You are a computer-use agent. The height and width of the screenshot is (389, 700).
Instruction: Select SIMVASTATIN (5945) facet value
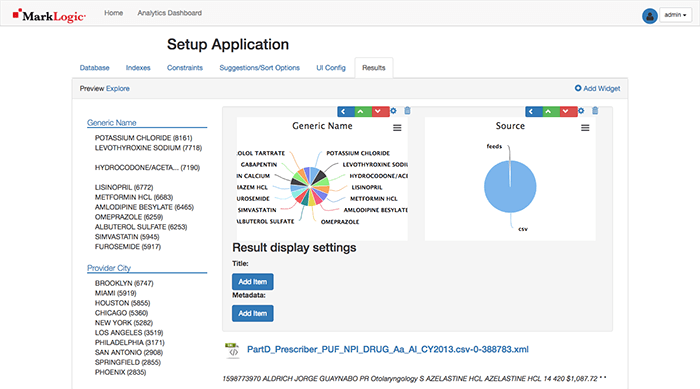[127, 237]
